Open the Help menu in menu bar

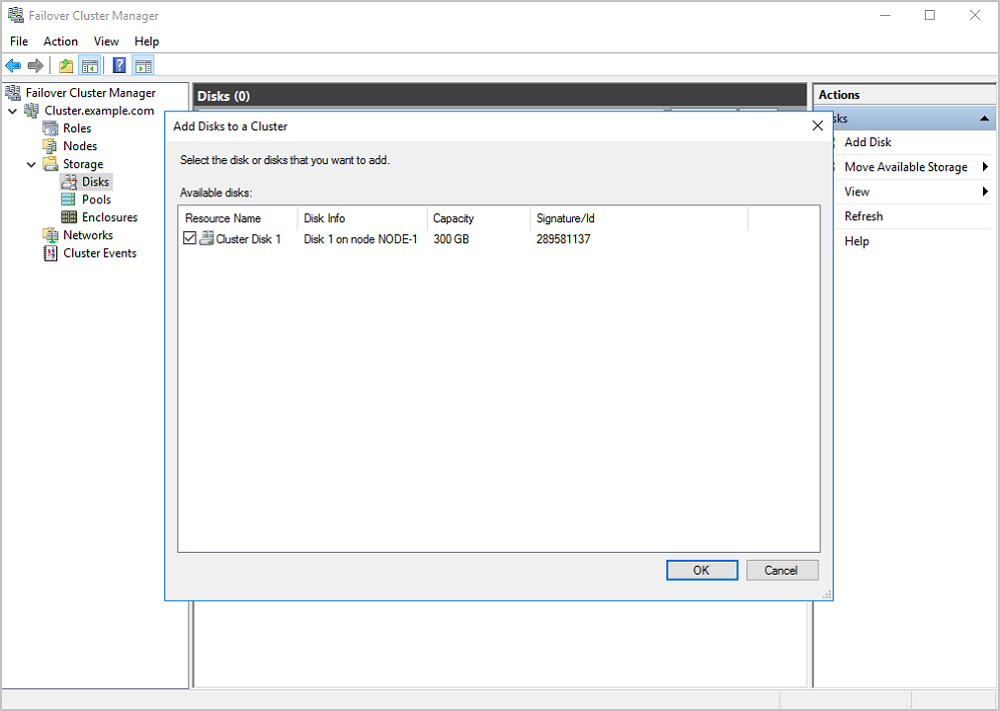pos(147,41)
